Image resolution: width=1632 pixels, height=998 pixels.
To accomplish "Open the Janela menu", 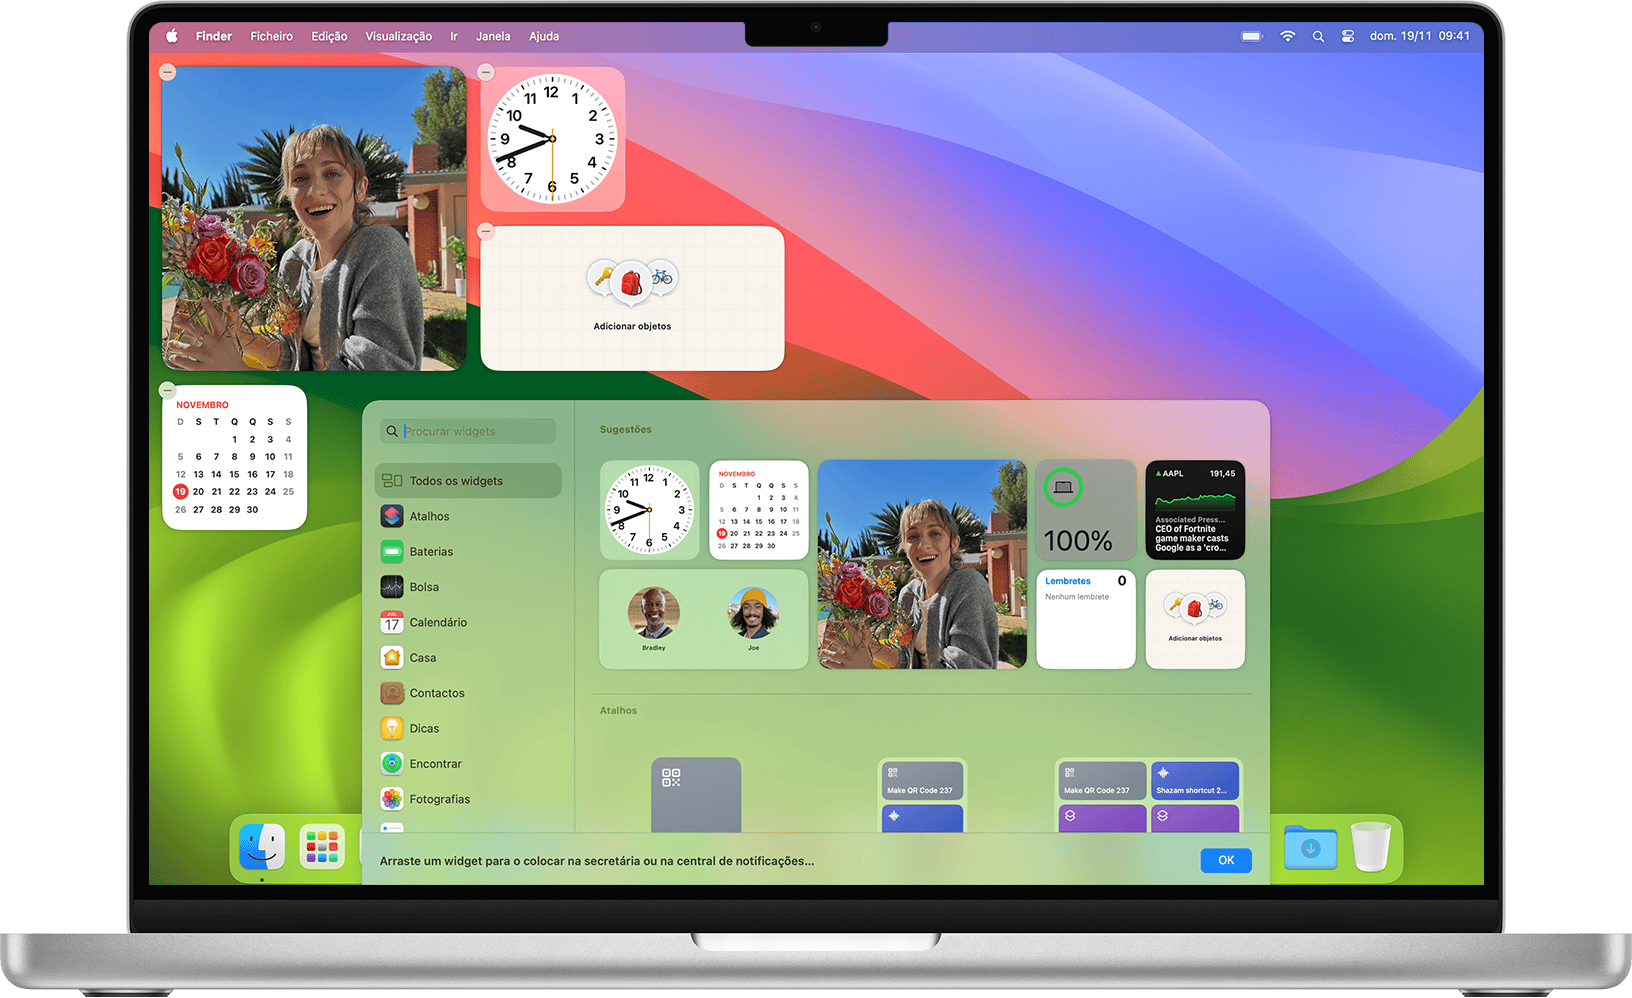I will point(493,36).
